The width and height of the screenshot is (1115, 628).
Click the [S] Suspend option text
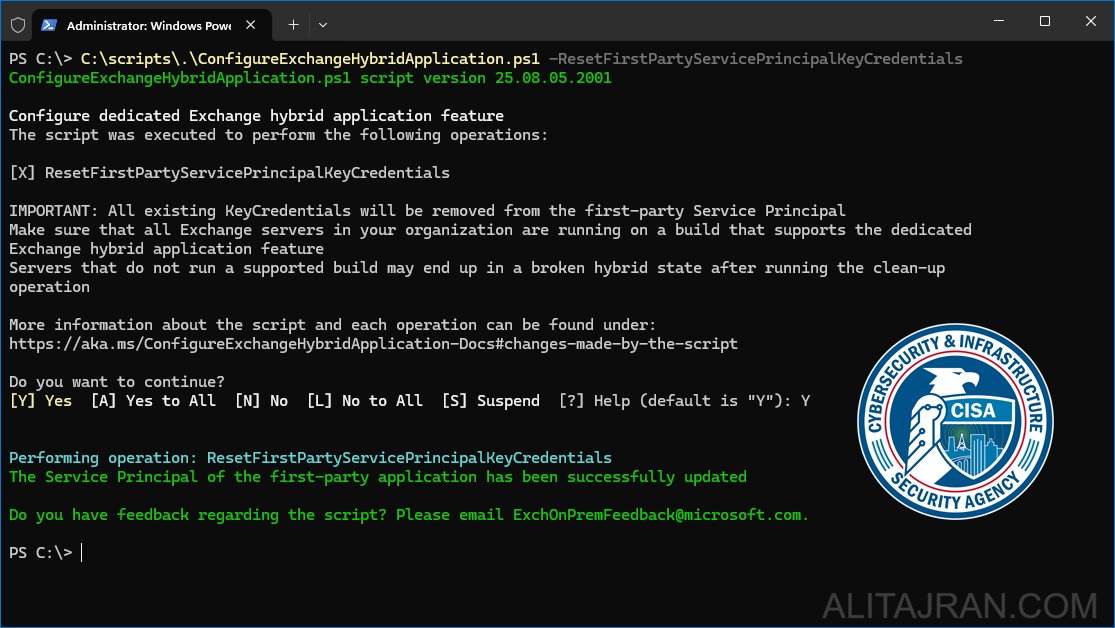click(491, 401)
